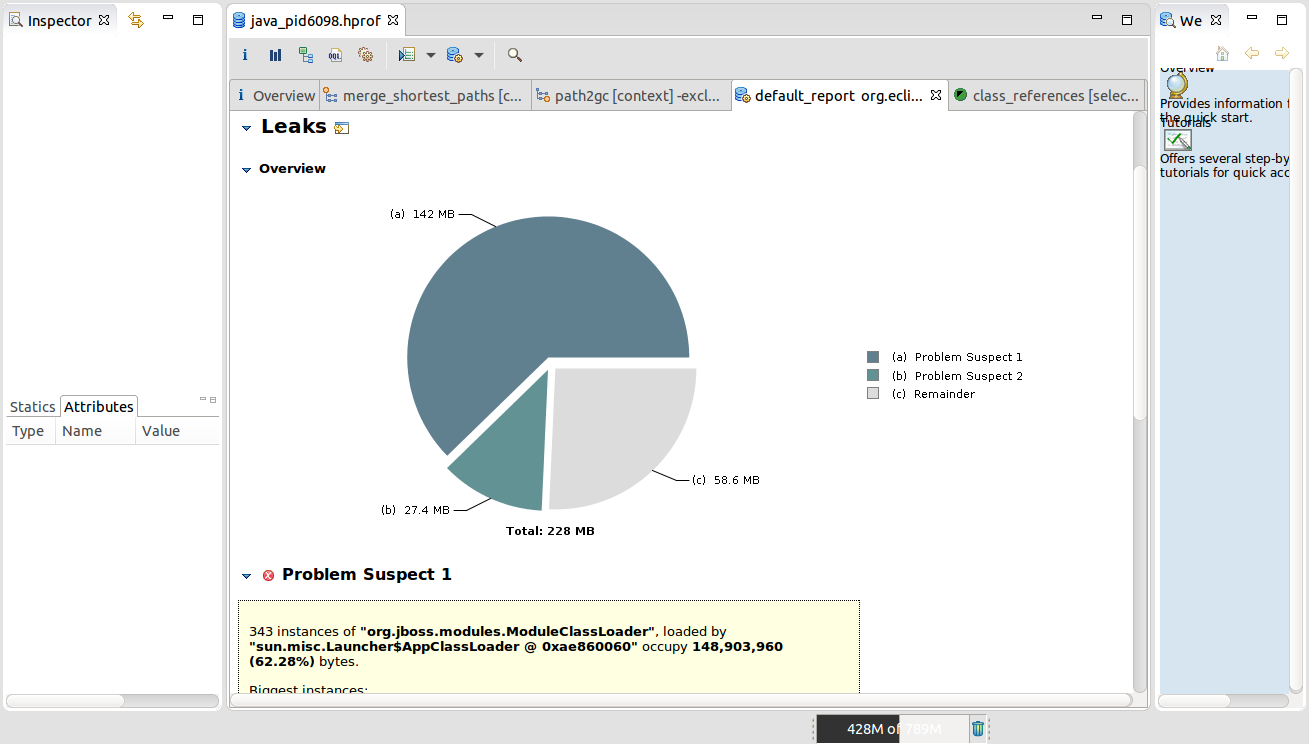
Task: Toggle Link with Snapshot arrows in Inspector
Action: point(136,20)
